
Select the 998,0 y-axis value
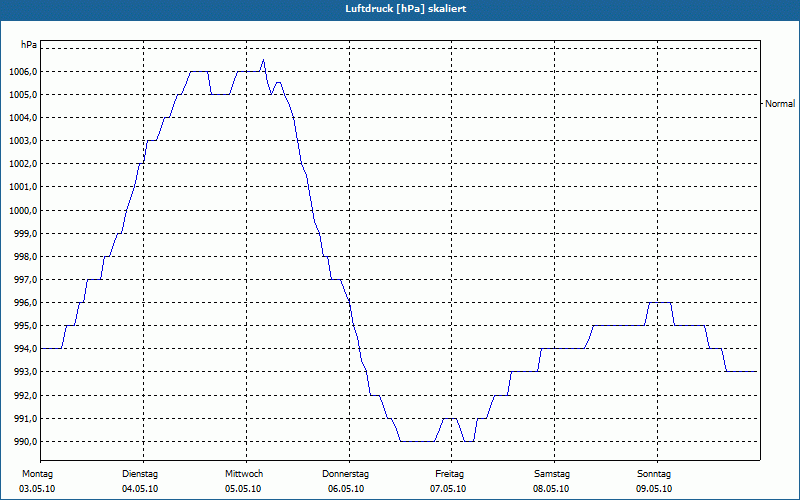click(25, 257)
